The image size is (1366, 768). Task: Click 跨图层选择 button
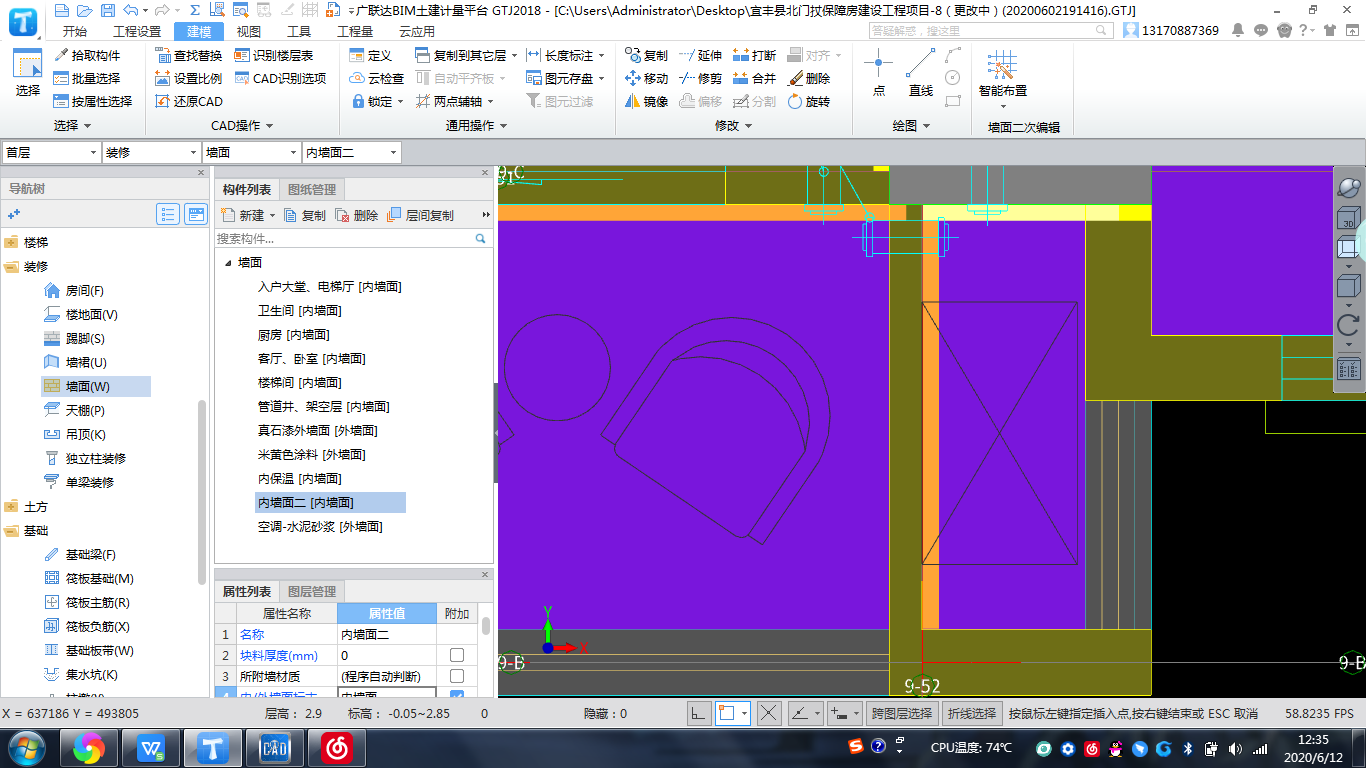click(x=902, y=713)
